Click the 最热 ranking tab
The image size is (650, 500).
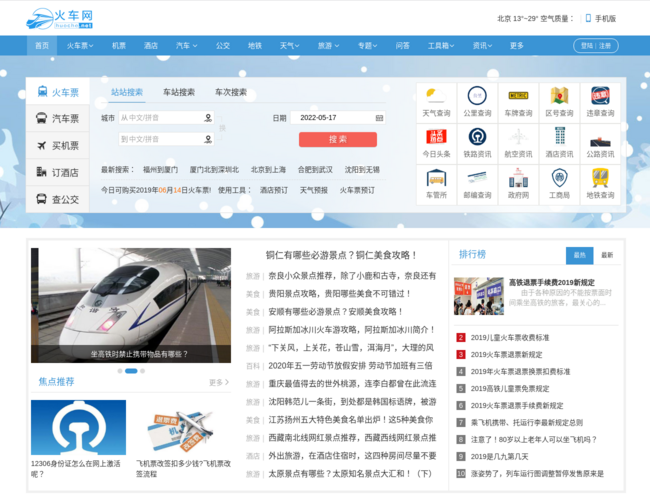(580, 255)
